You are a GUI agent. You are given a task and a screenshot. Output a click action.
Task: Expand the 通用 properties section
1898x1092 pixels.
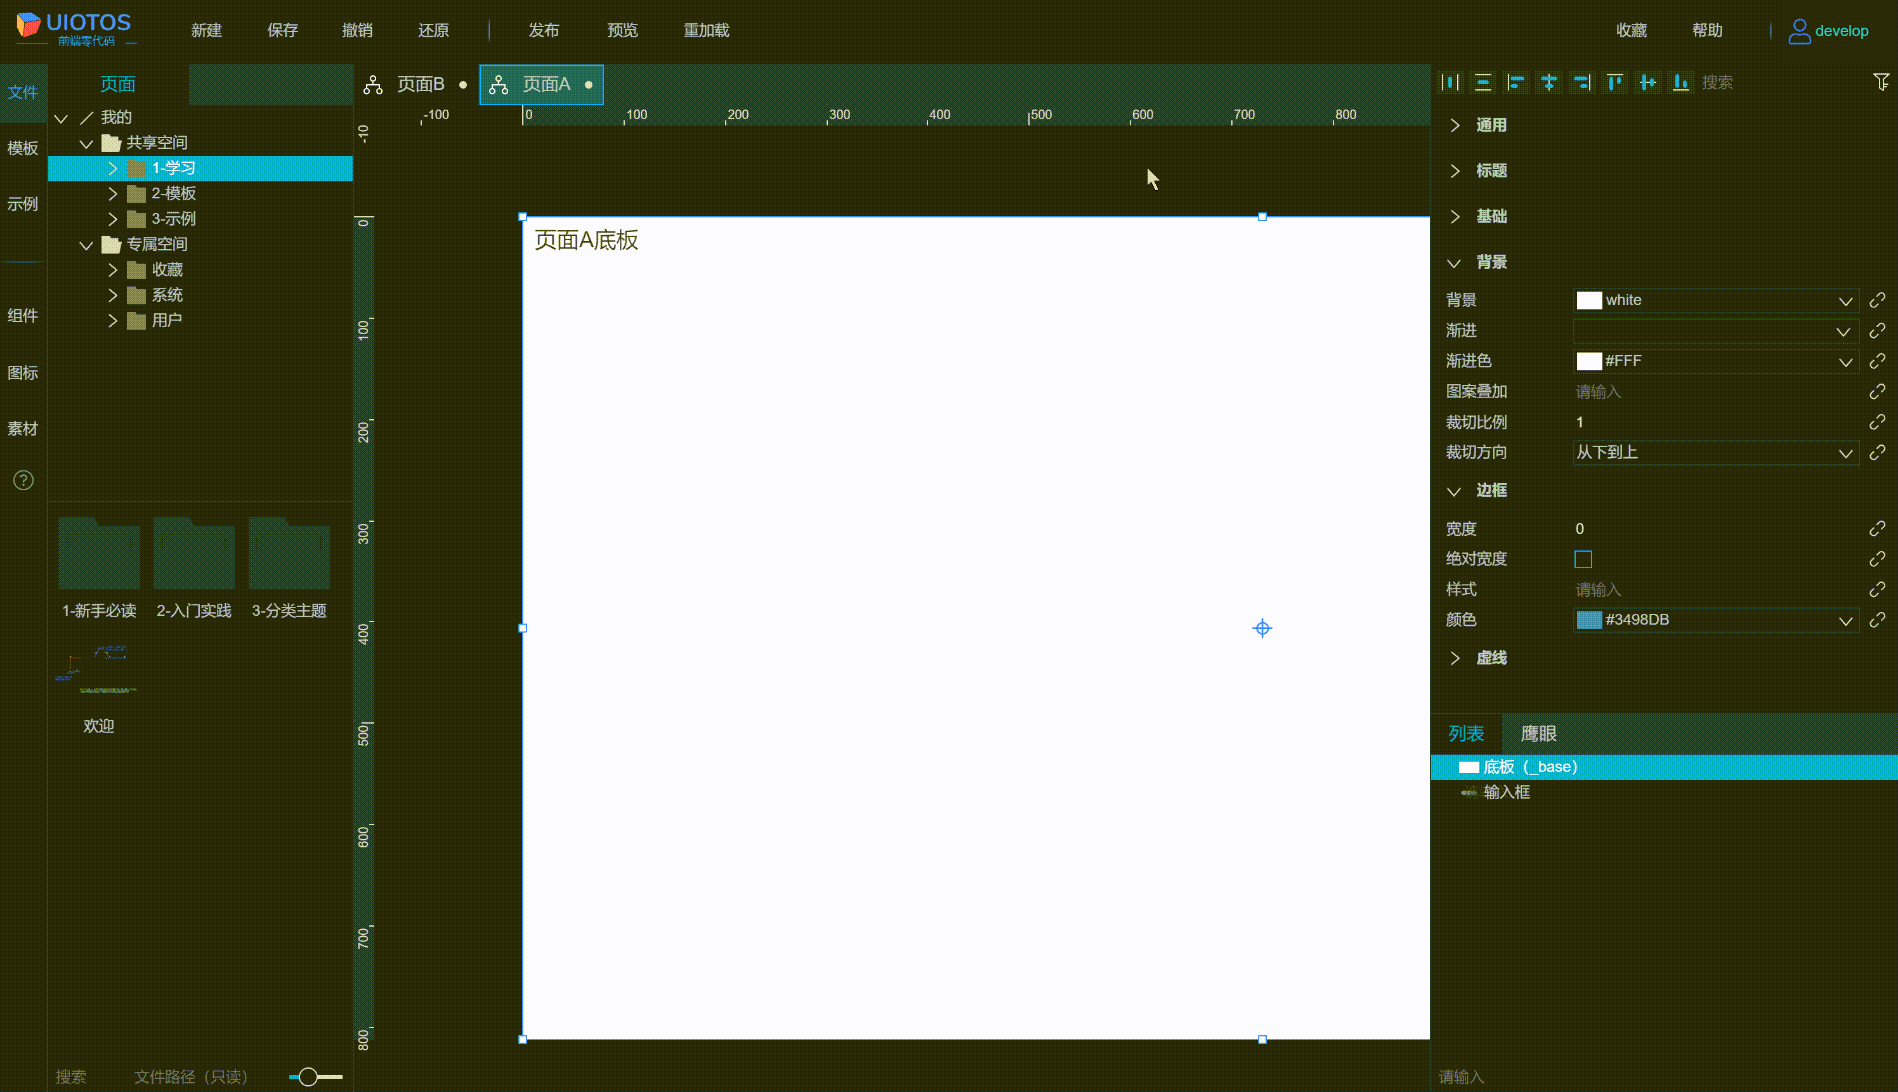1490,125
